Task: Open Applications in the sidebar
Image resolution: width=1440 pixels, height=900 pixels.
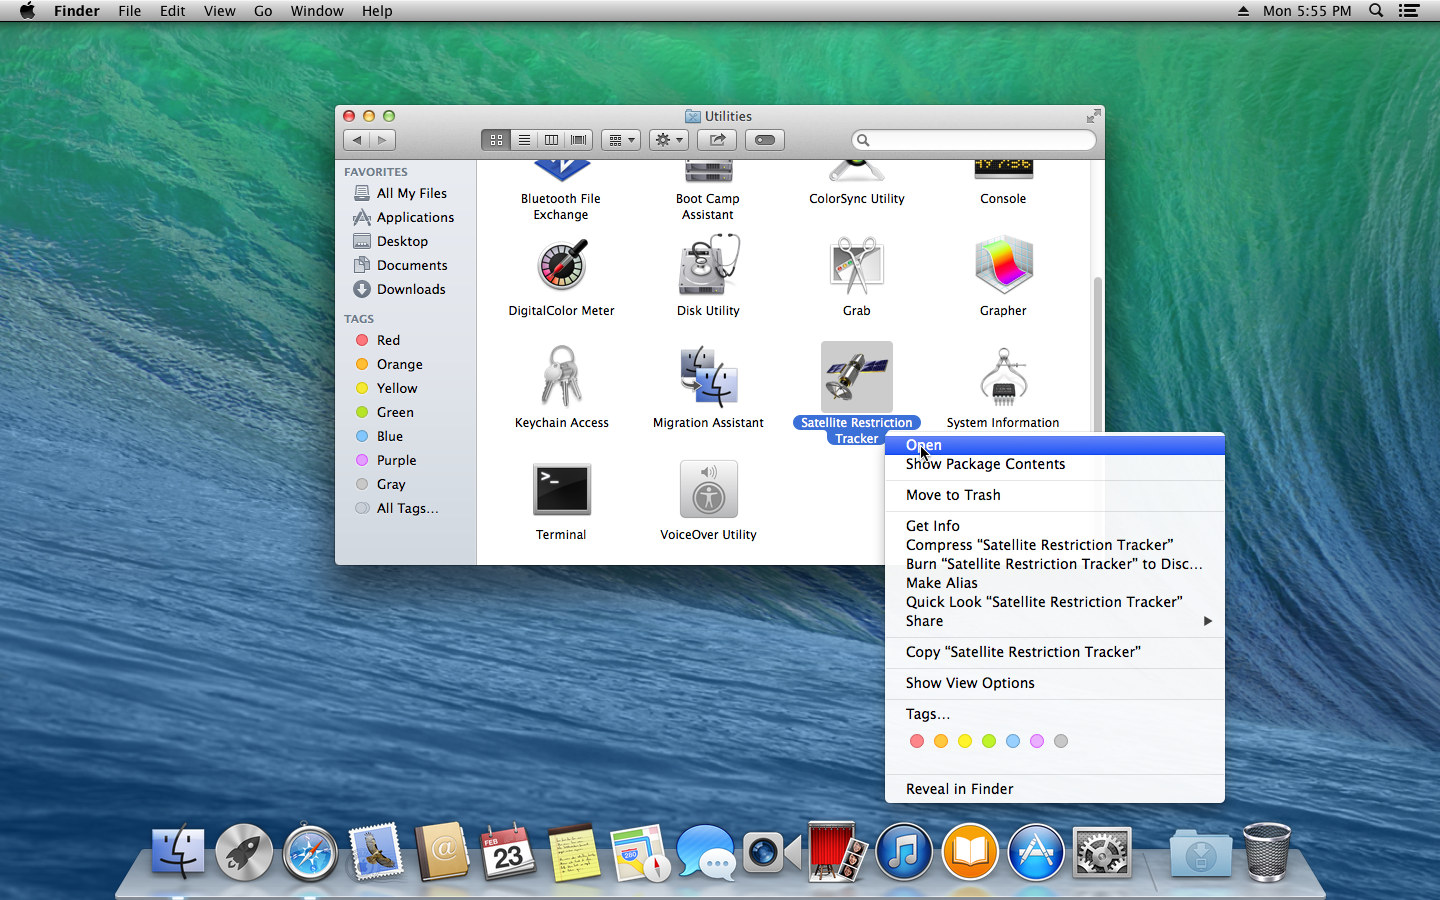Action: click(x=415, y=217)
